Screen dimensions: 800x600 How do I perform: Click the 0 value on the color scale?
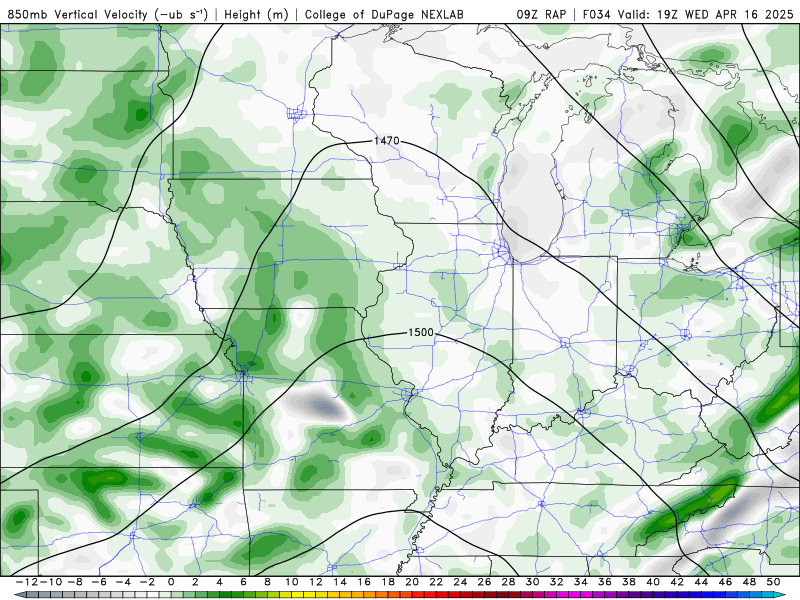[x=171, y=582]
